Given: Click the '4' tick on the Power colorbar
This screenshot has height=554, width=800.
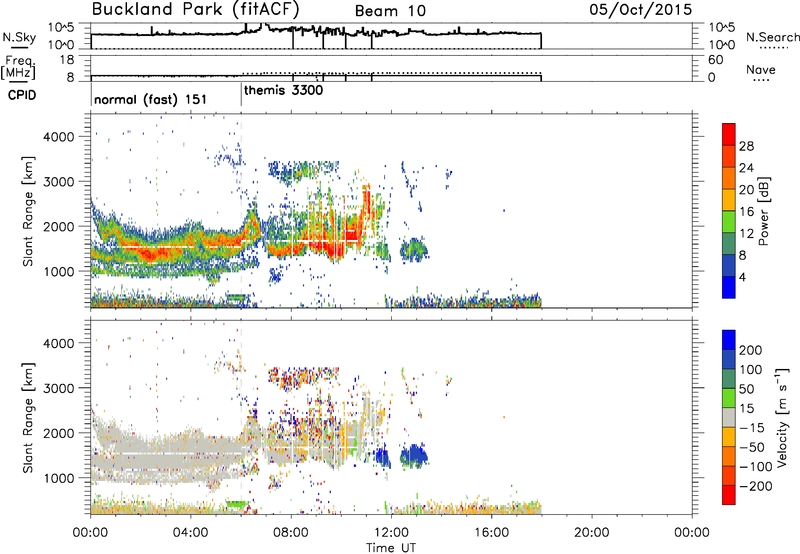Looking at the screenshot, I should click(x=742, y=277).
